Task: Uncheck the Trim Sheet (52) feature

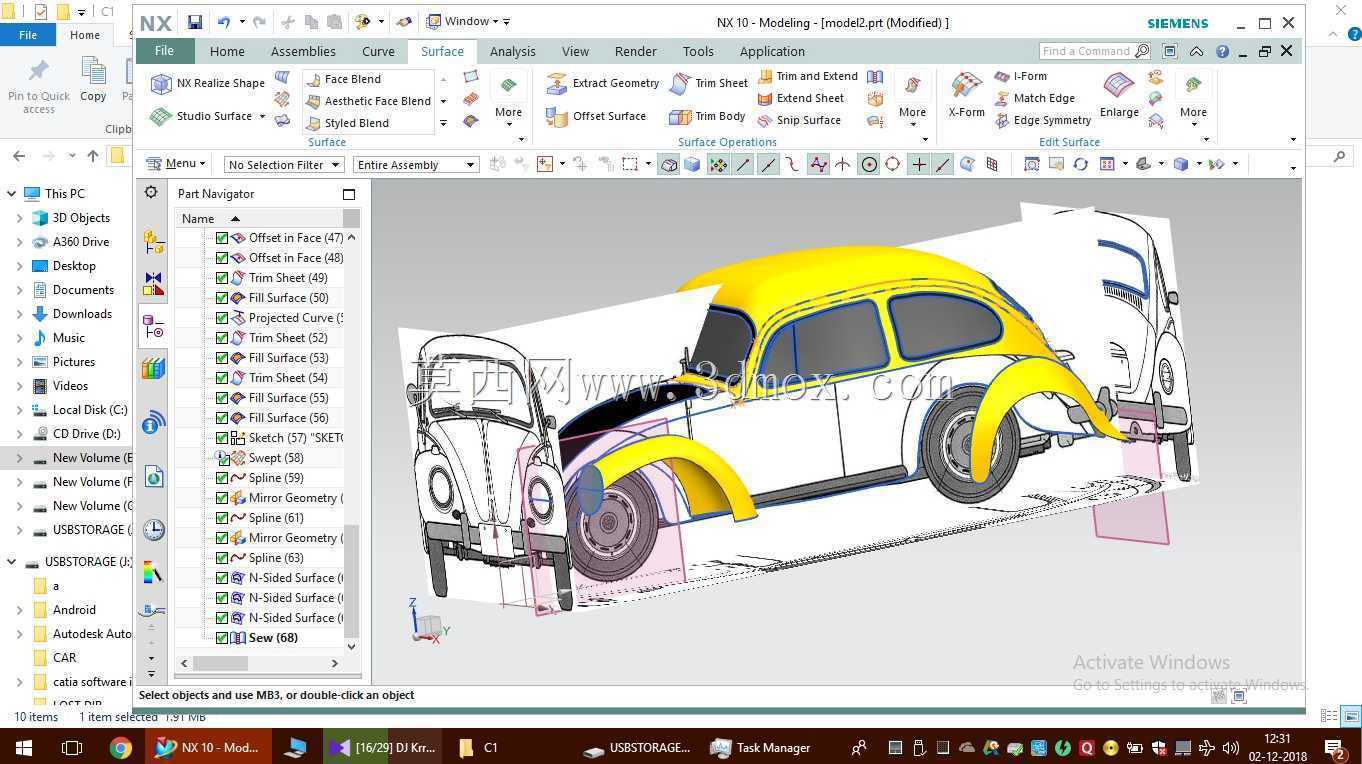Action: tap(222, 338)
